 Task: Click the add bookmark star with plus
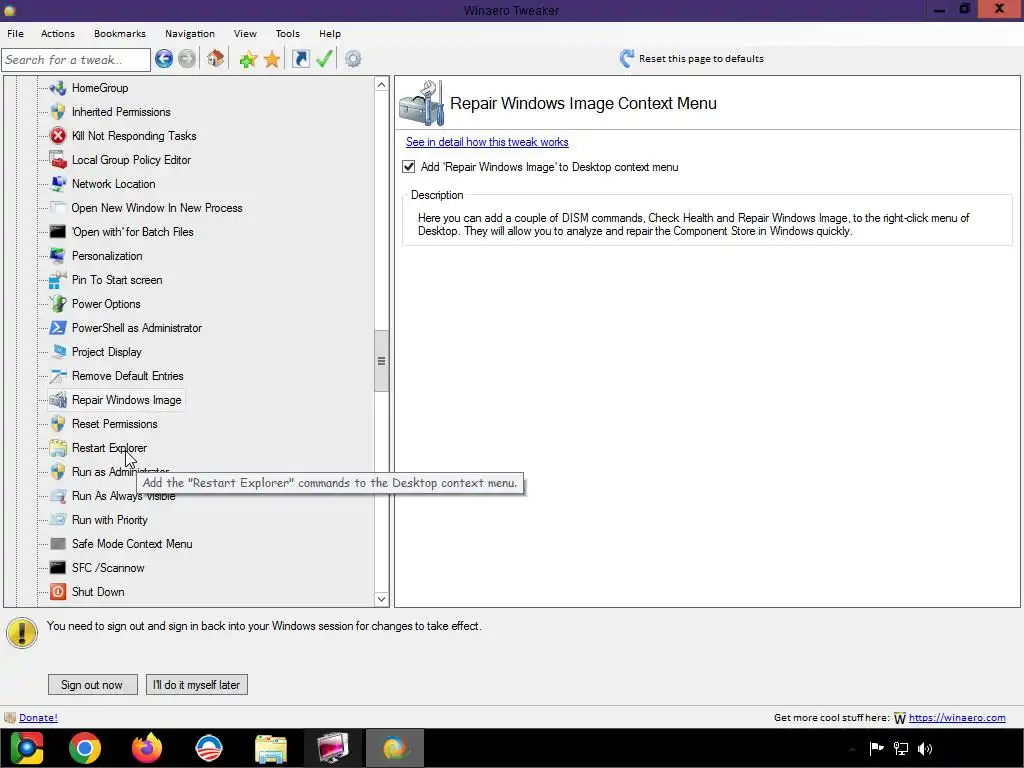pyautogui.click(x=248, y=59)
